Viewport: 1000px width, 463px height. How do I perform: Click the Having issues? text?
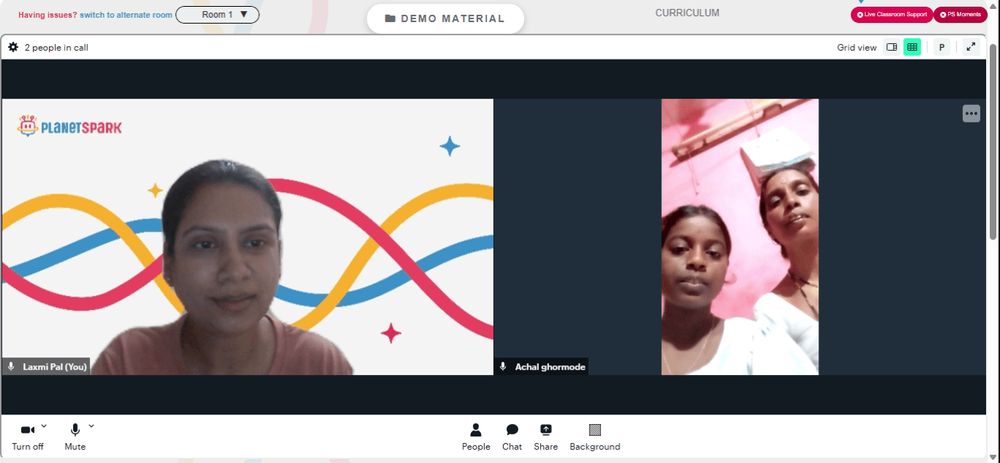click(x=48, y=15)
